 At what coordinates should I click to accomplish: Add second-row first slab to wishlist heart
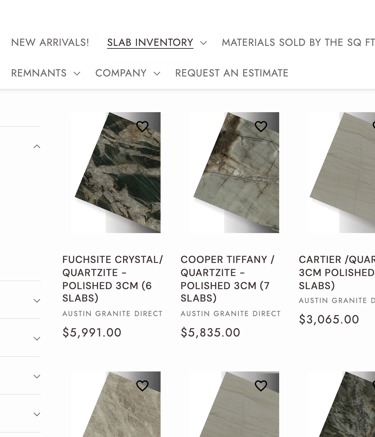pos(142,386)
